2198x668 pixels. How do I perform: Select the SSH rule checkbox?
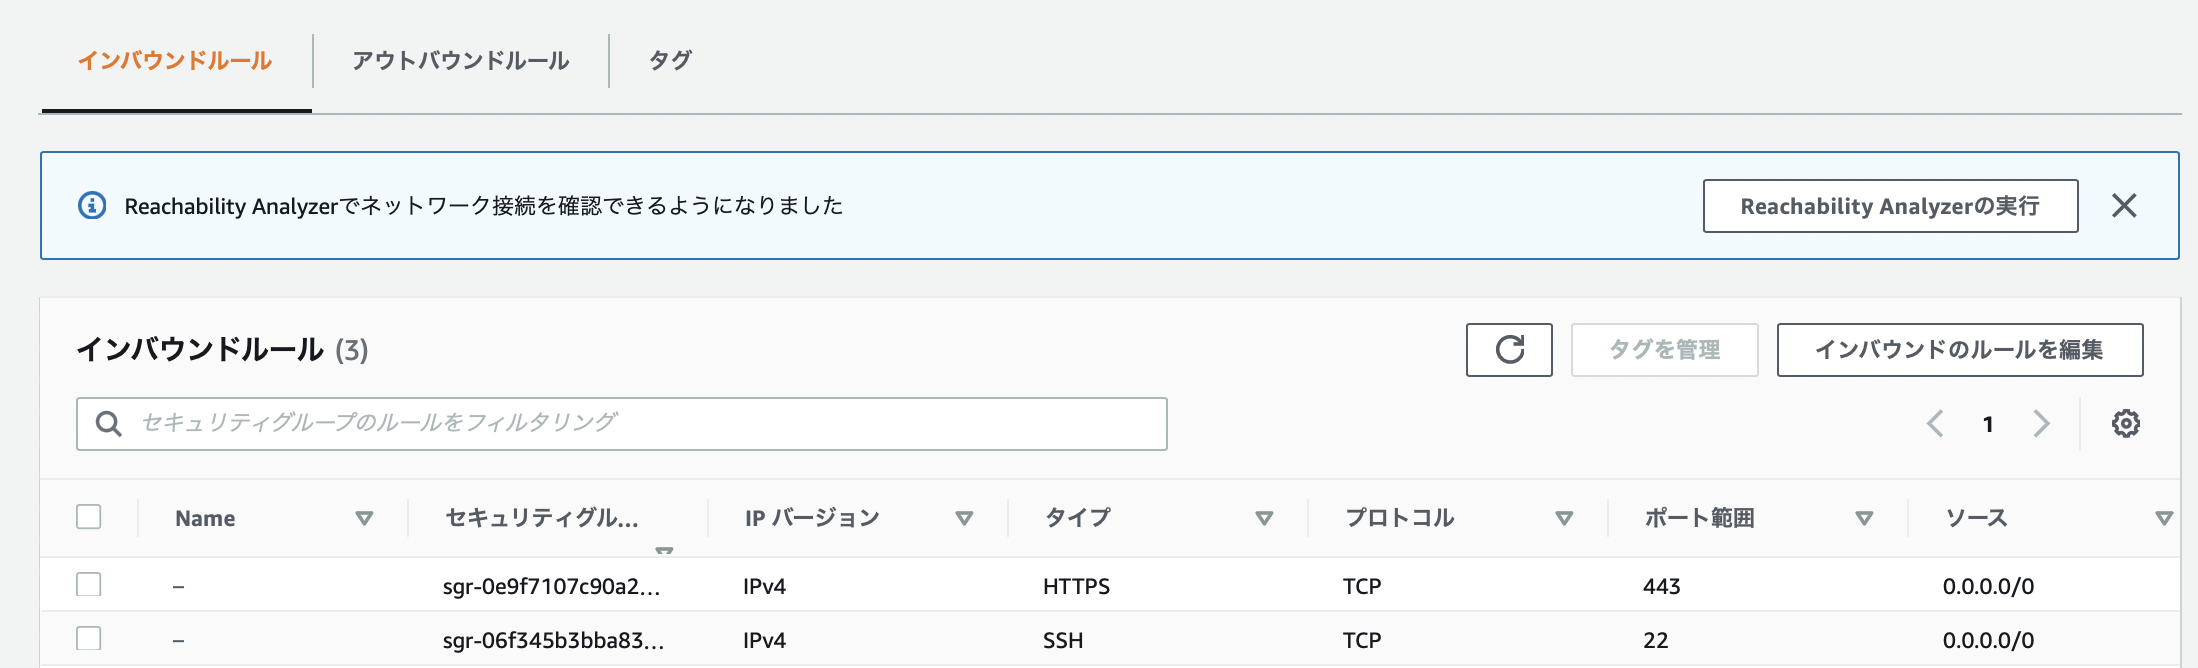[89, 639]
